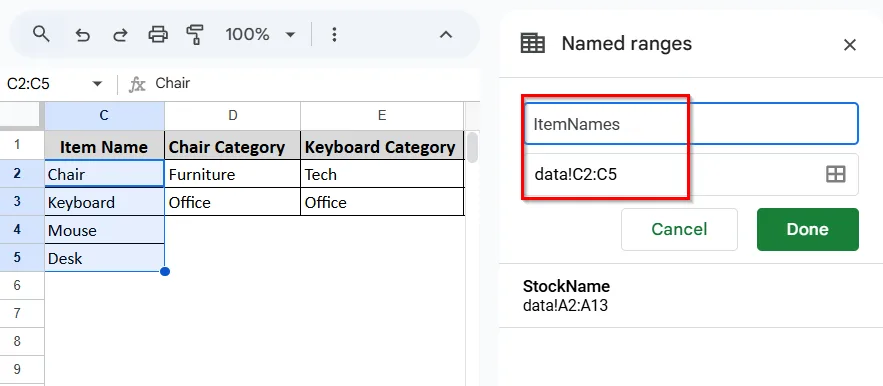This screenshot has width=883, height=386.
Task: Select column D header
Action: pyautogui.click(x=233, y=116)
